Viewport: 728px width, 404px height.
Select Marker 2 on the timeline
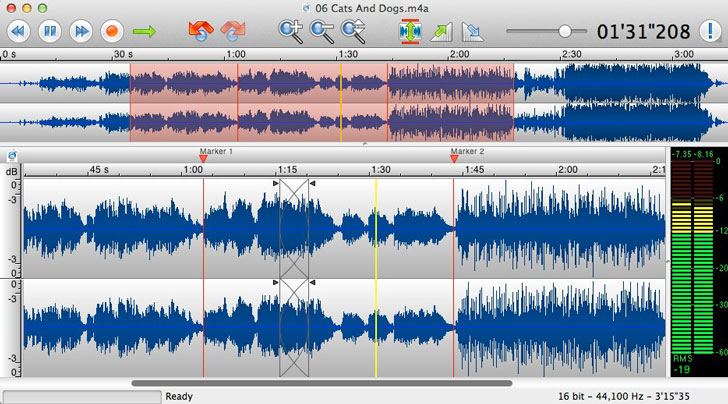(x=454, y=157)
